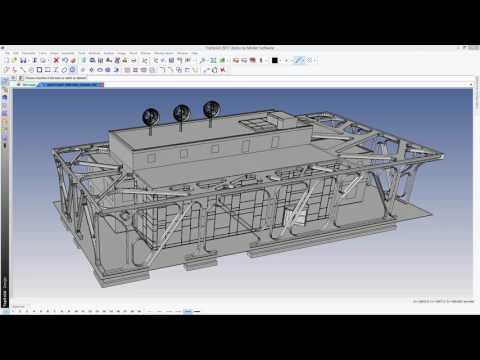Screen dimensions: 480x360
Task: Click the highlighted blue pen icon at top toolbar end
Action: click(299, 60)
